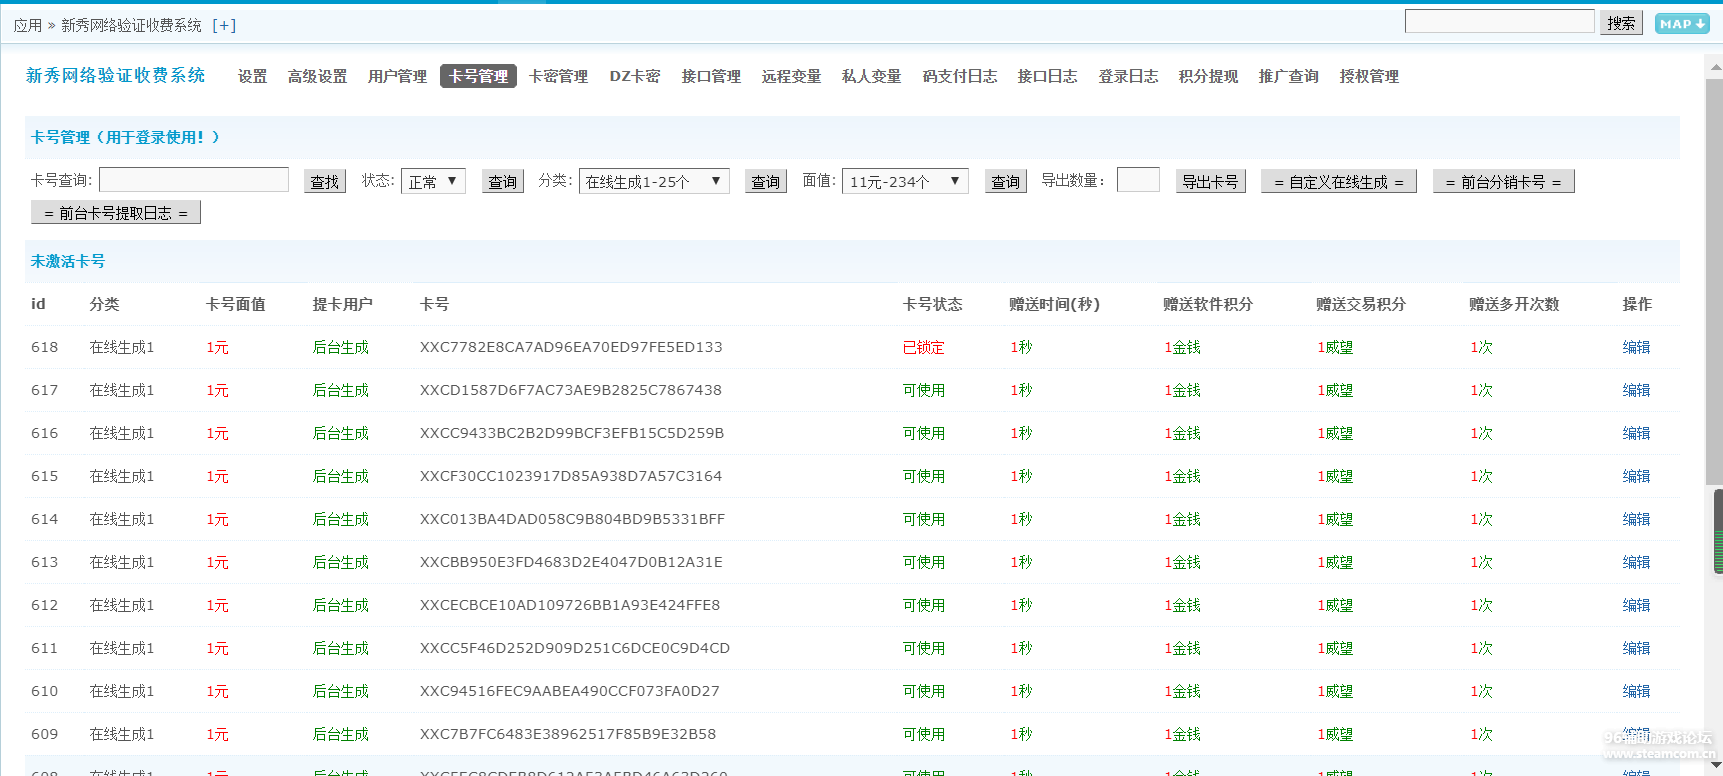Screen dimensions: 1723x776
Task: Edit the card row with id 613
Action: click(x=1636, y=562)
